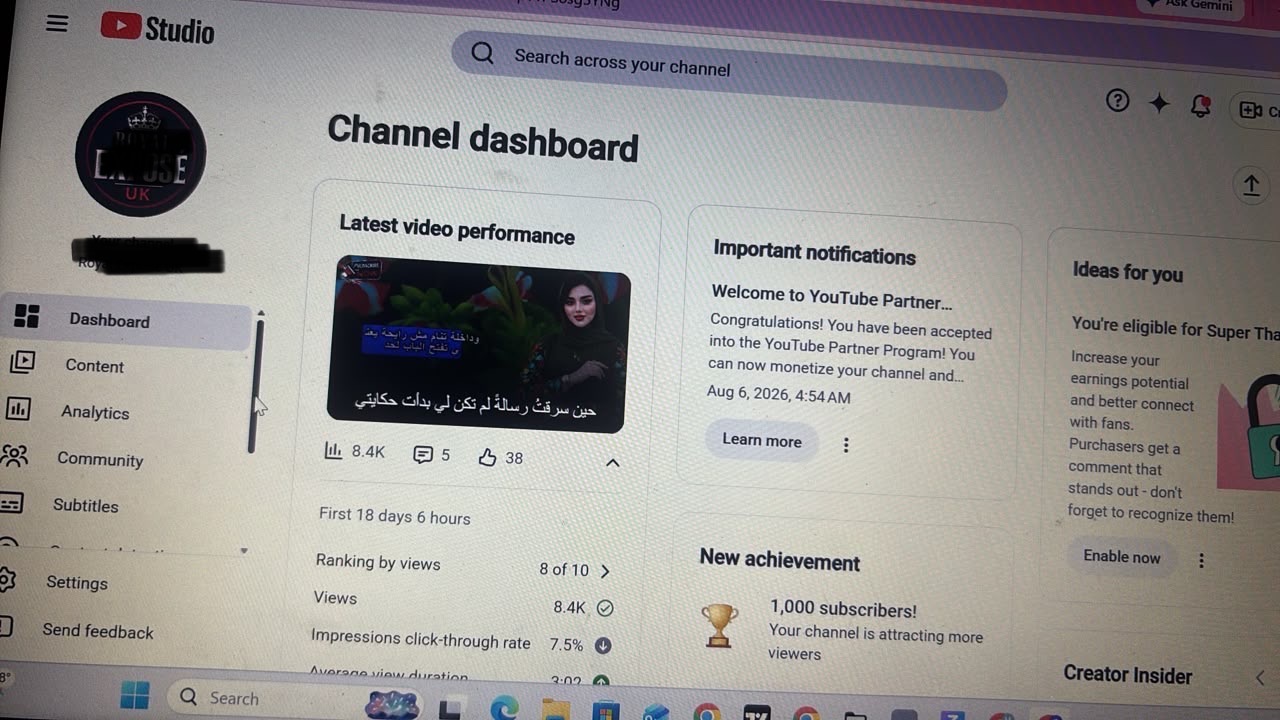
Task: Click the 'First 18 days 6 hours' text
Action: coord(394,516)
